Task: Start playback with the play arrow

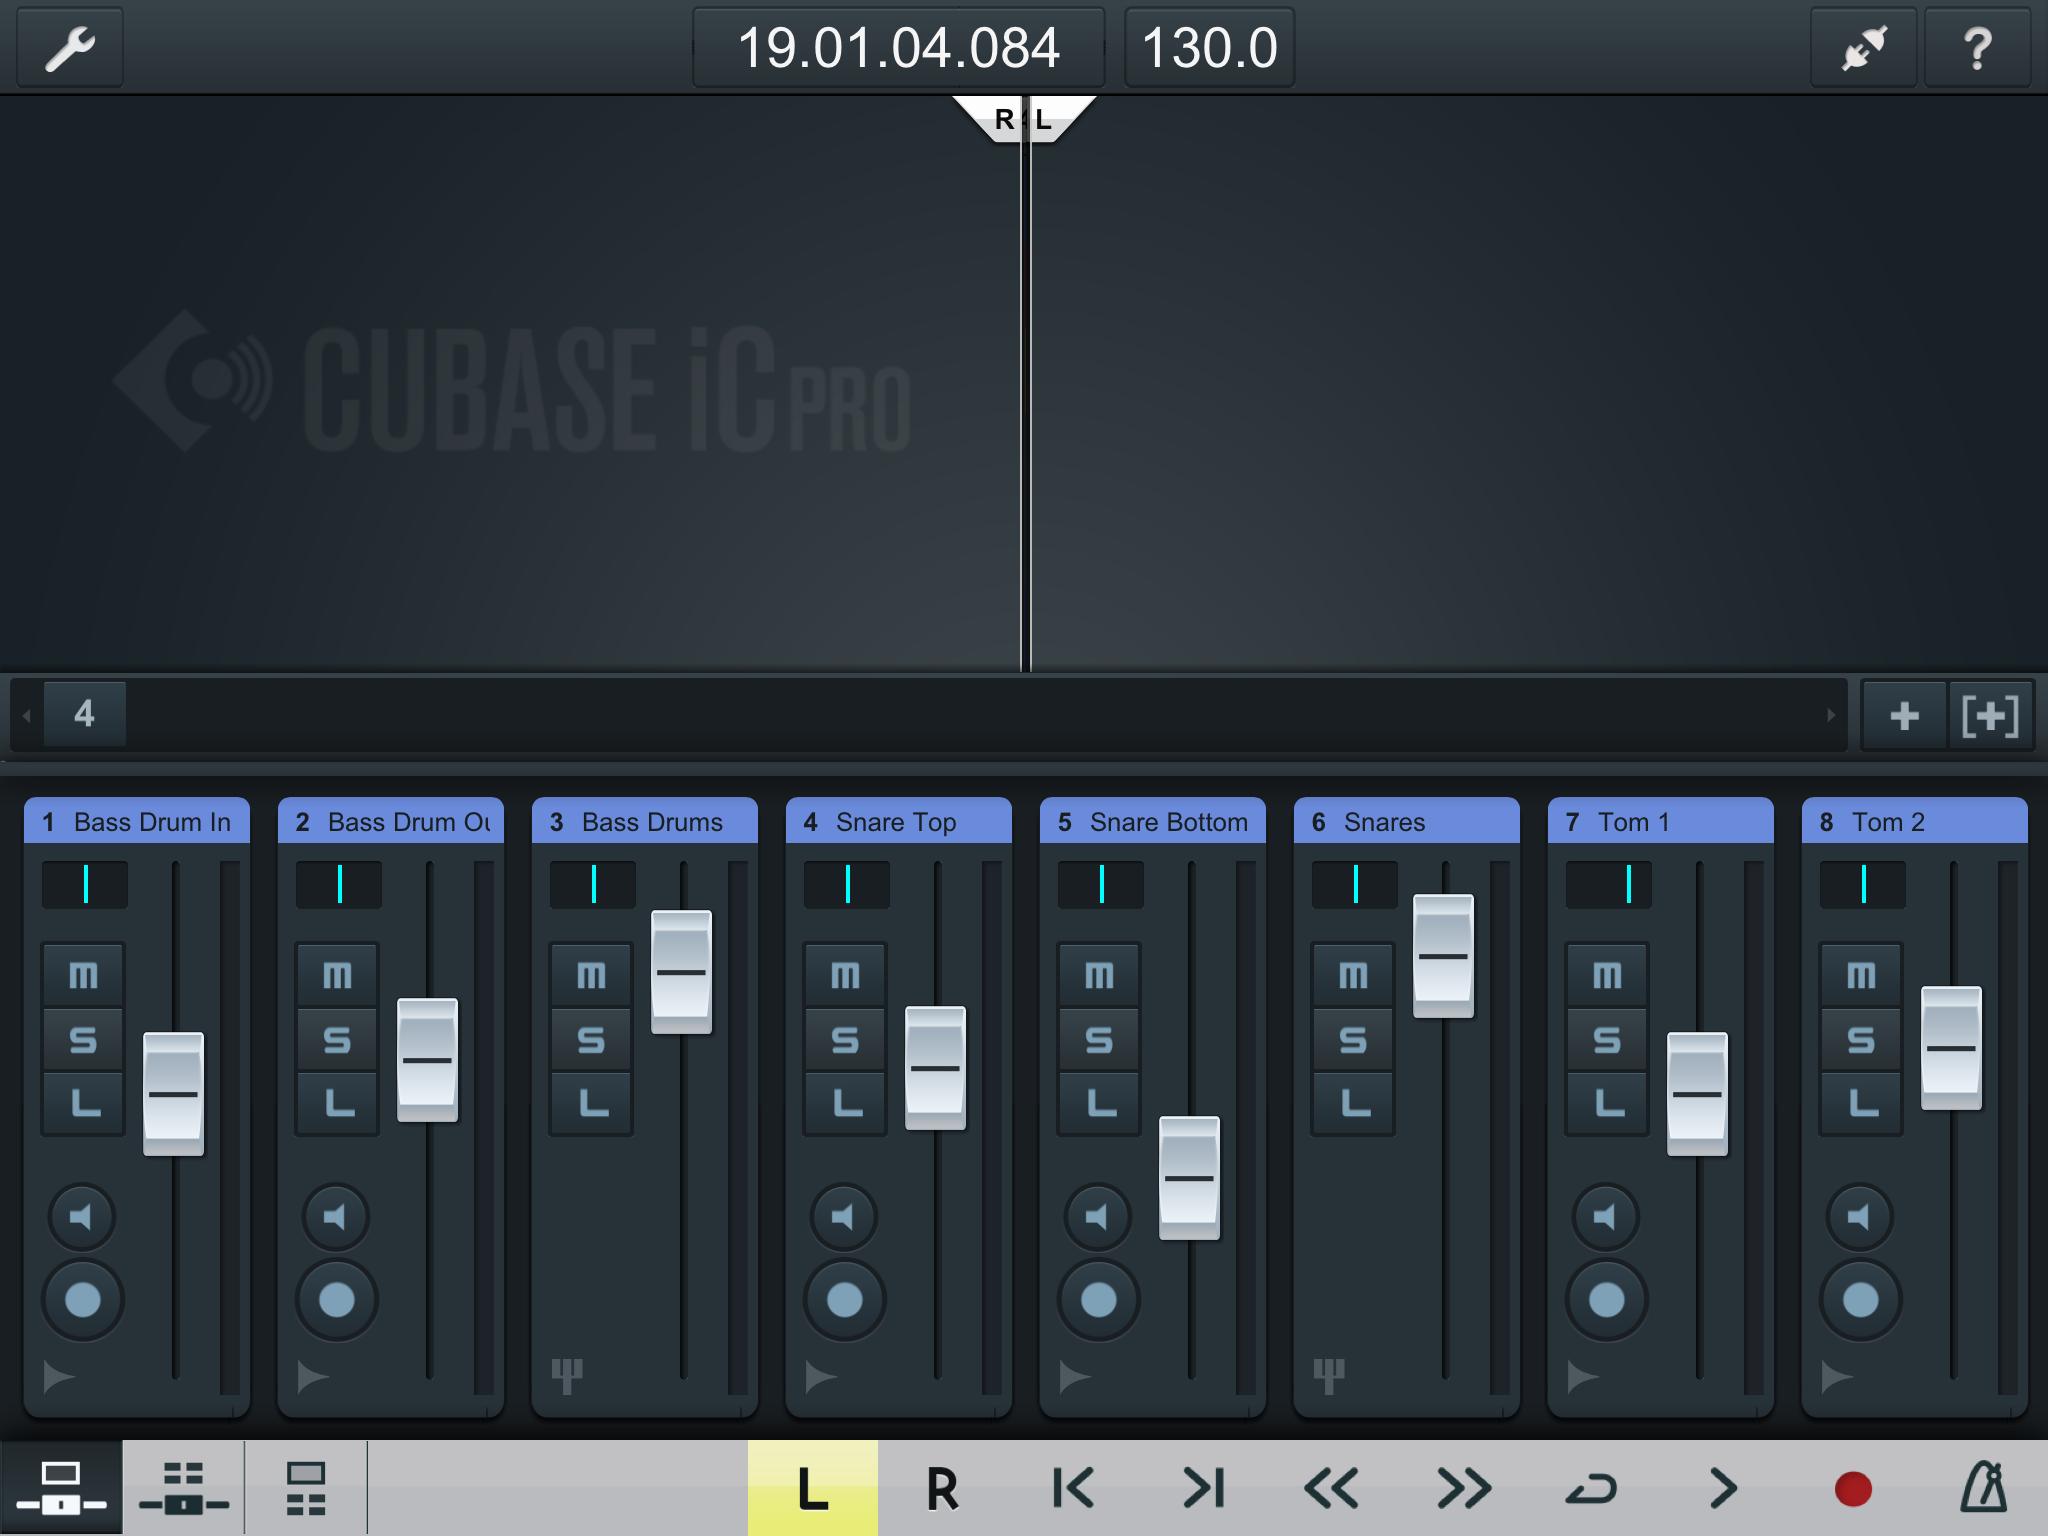Action: (x=1723, y=1488)
